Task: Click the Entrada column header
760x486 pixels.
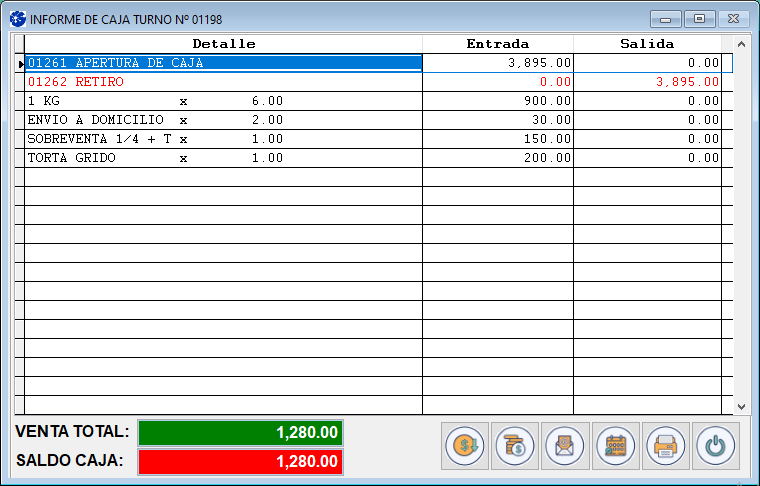Action: (497, 44)
